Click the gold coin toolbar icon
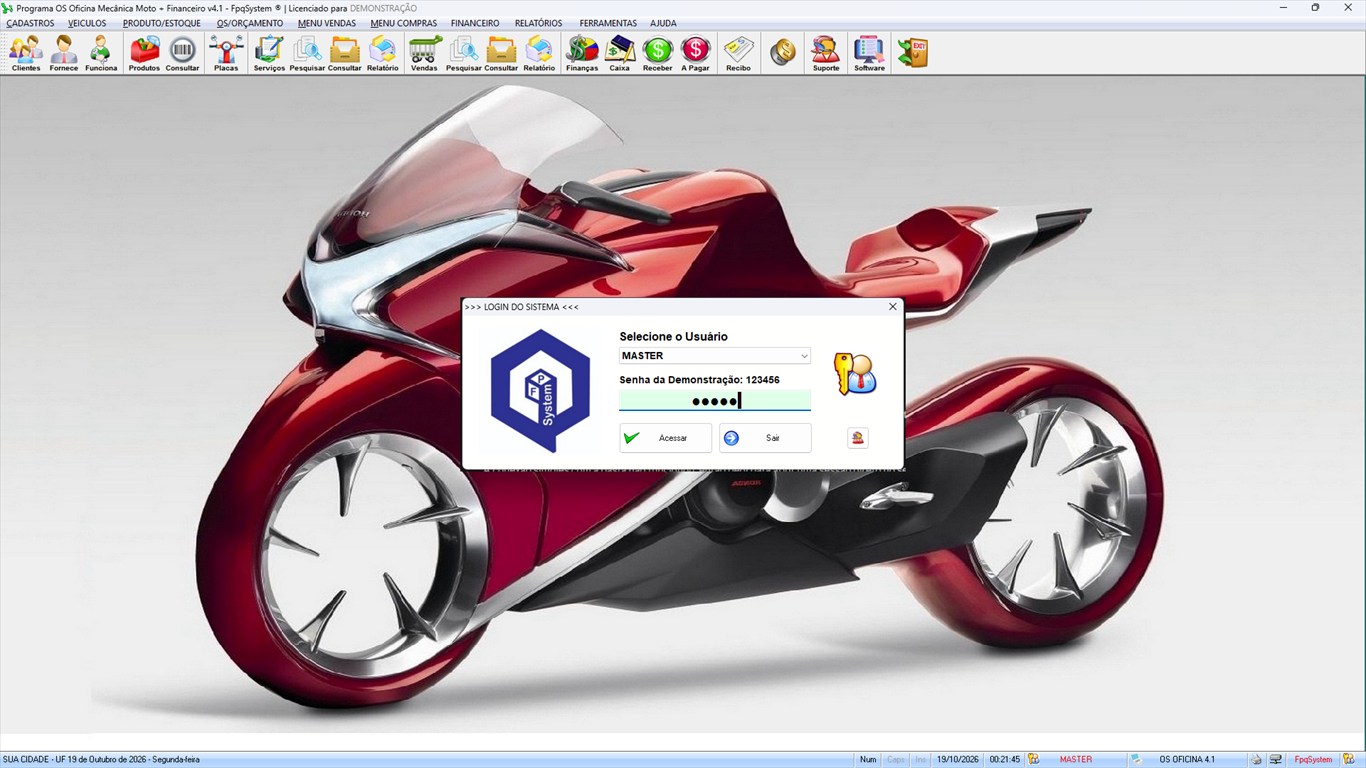The height and width of the screenshot is (768, 1366). coord(783,53)
